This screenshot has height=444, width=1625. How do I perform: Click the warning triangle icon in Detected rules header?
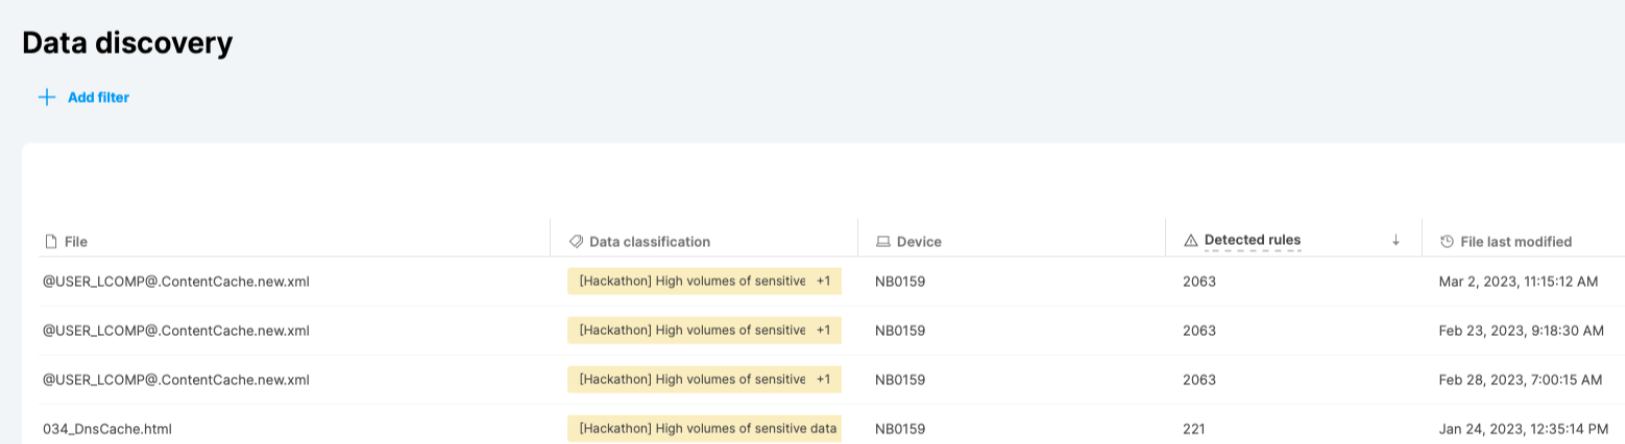tap(1191, 241)
